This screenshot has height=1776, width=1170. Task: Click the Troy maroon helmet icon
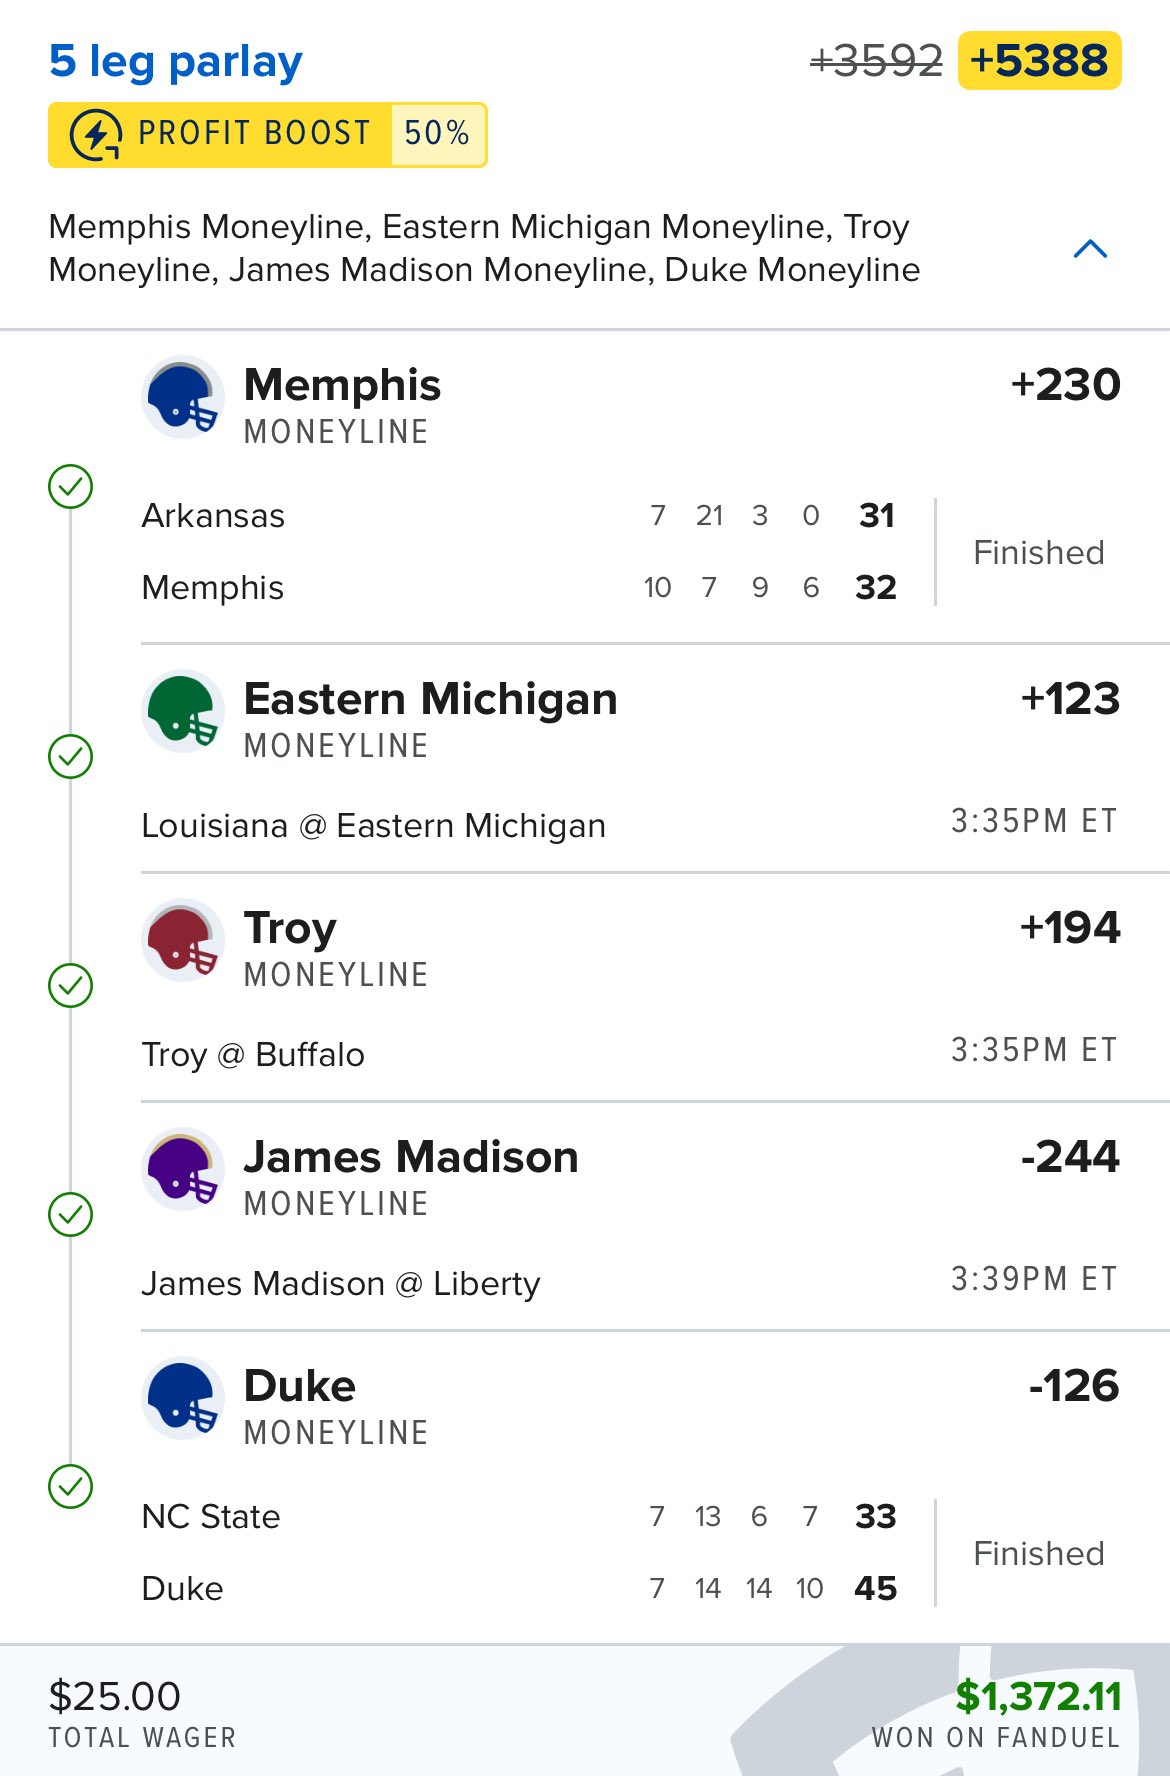tap(182, 940)
